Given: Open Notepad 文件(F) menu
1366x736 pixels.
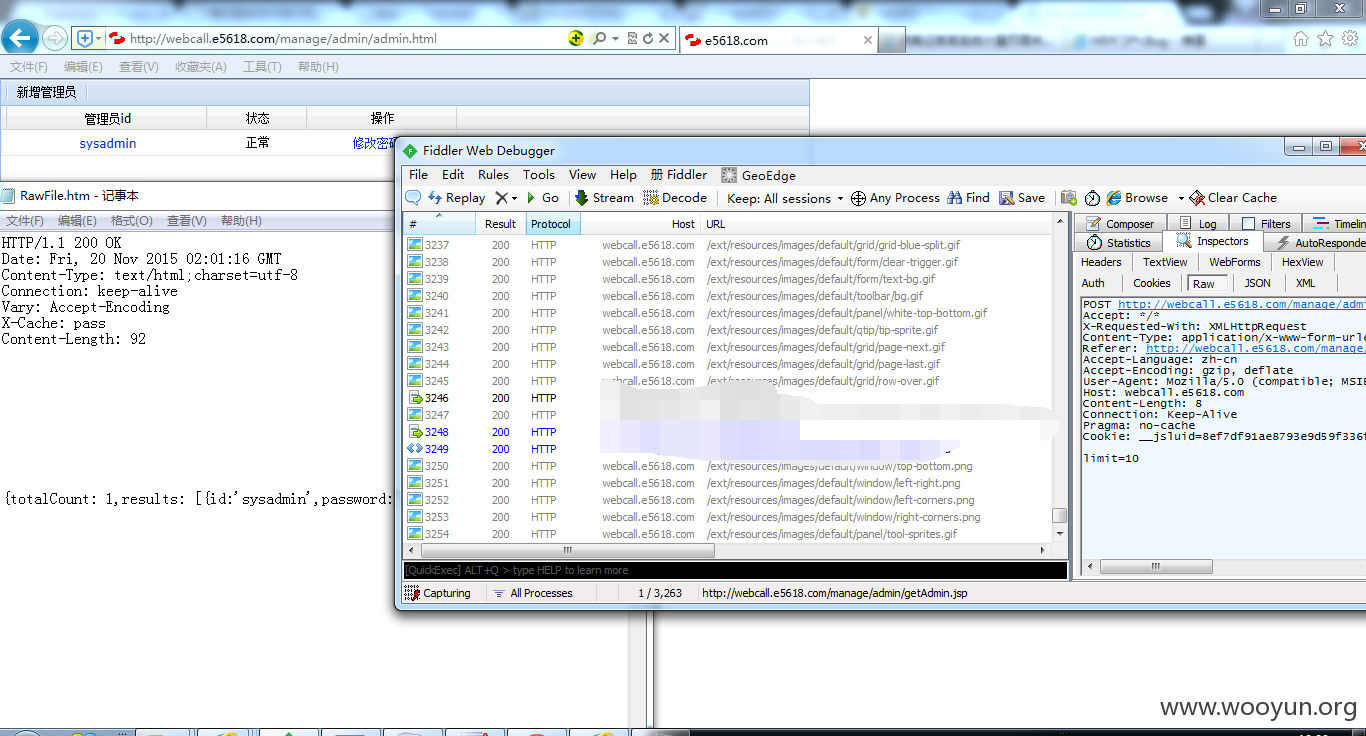Looking at the screenshot, I should tap(25, 221).
